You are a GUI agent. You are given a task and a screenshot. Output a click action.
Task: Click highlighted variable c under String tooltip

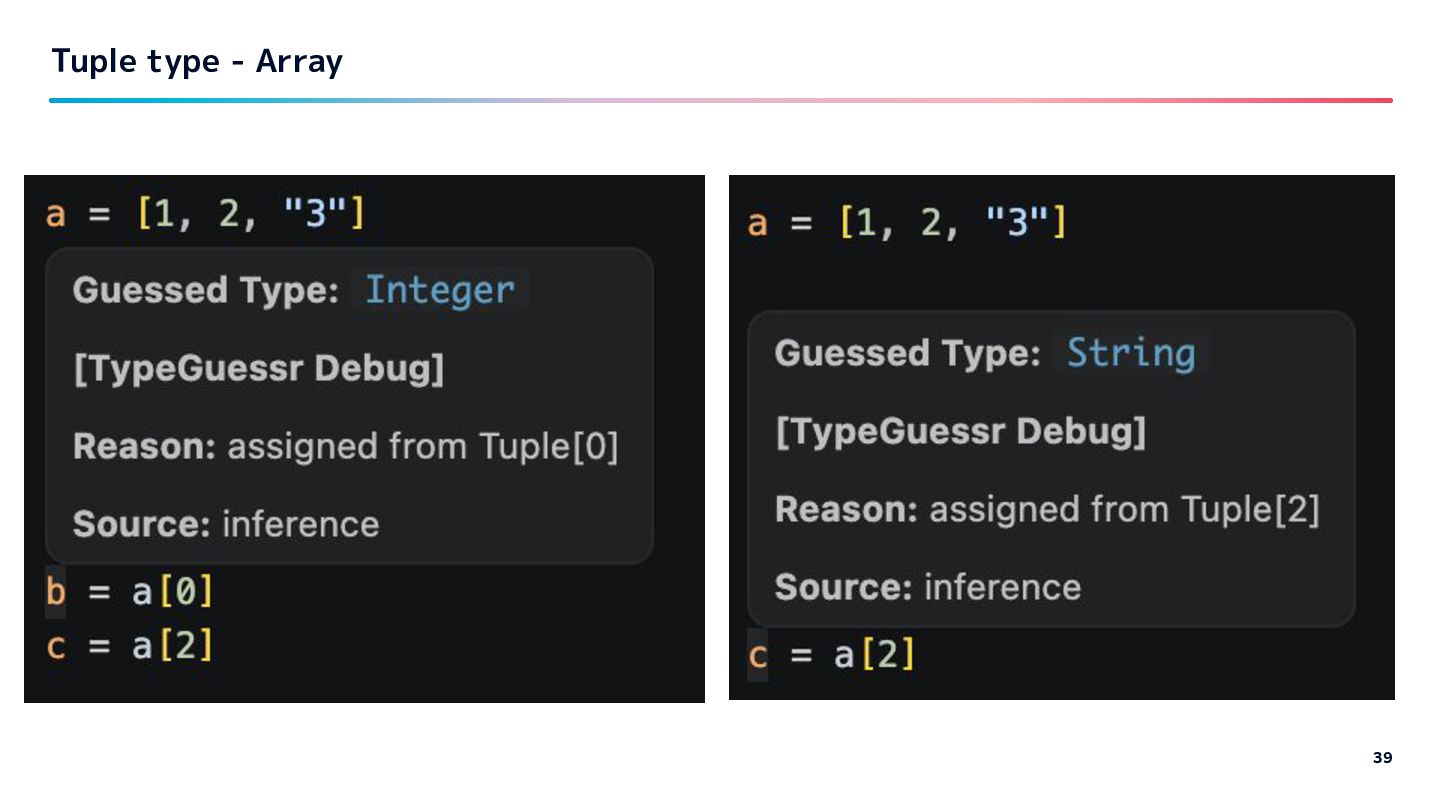pyautogui.click(x=758, y=655)
